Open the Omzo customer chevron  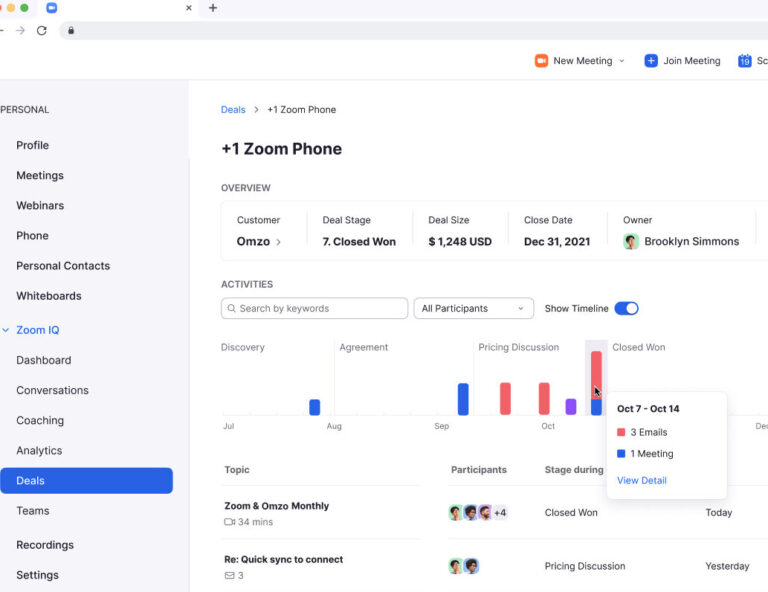279,242
